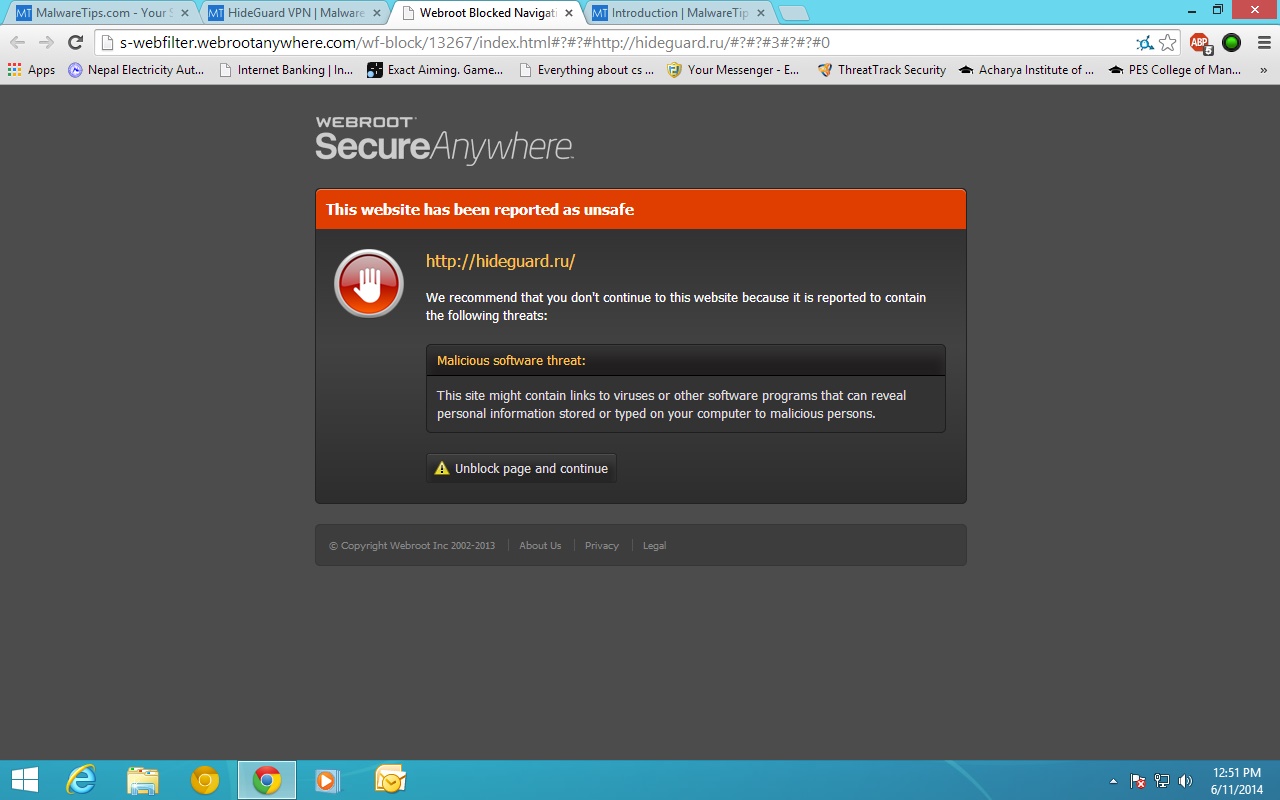Close the Webroot Blocked Navigation tab
Viewport: 1280px width, 800px height.
[568, 14]
